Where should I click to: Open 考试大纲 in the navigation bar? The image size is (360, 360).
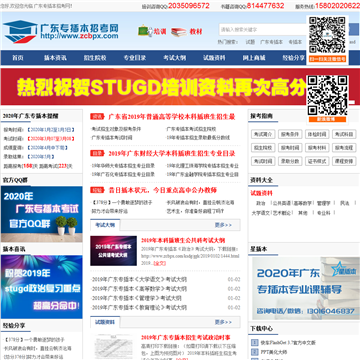(x=175, y=58)
